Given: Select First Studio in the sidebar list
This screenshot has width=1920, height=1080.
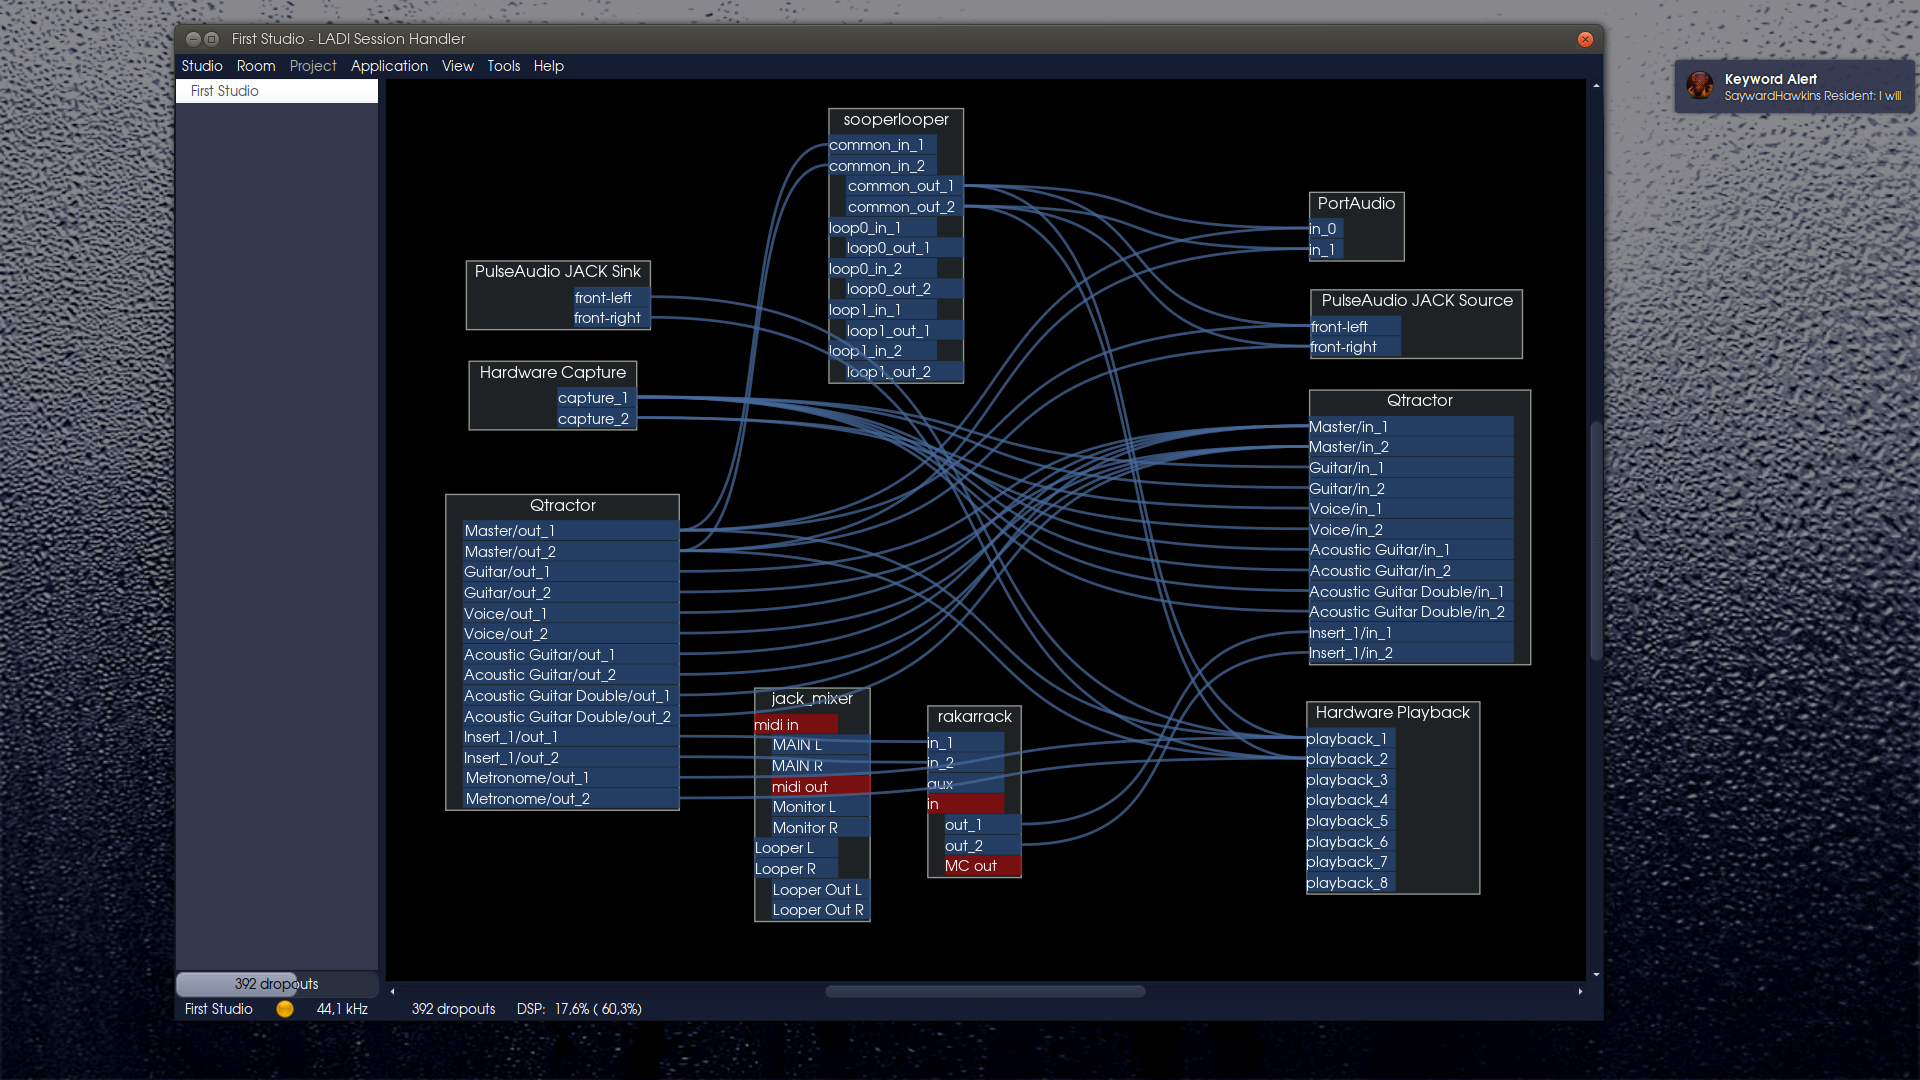Looking at the screenshot, I should 277,91.
